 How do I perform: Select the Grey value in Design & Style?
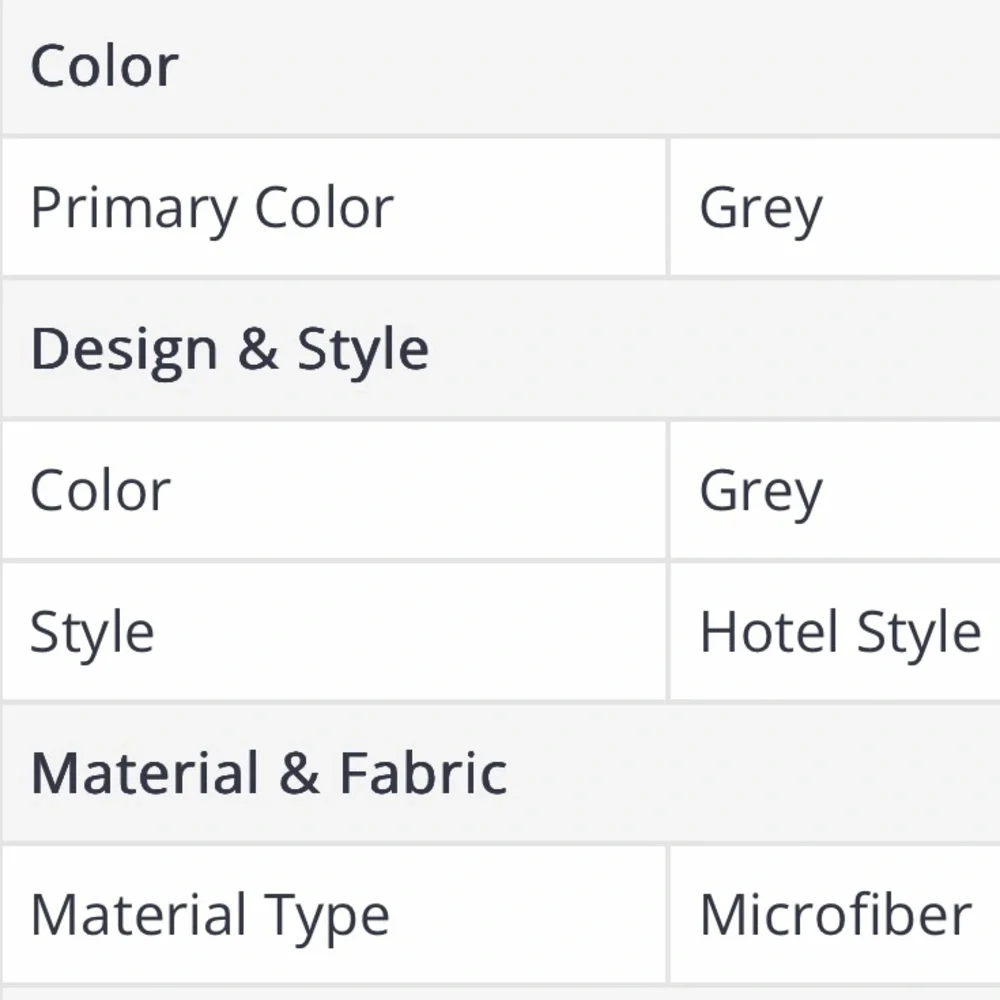pos(761,492)
